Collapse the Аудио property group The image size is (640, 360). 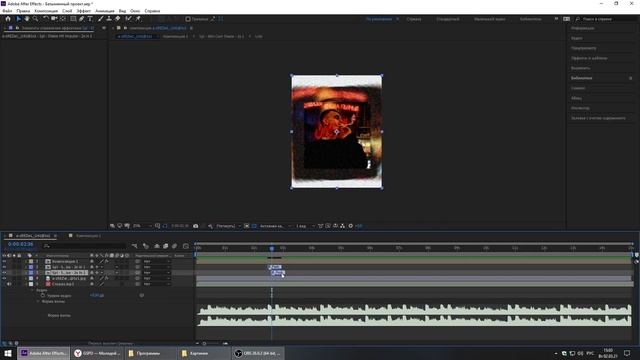32,290
